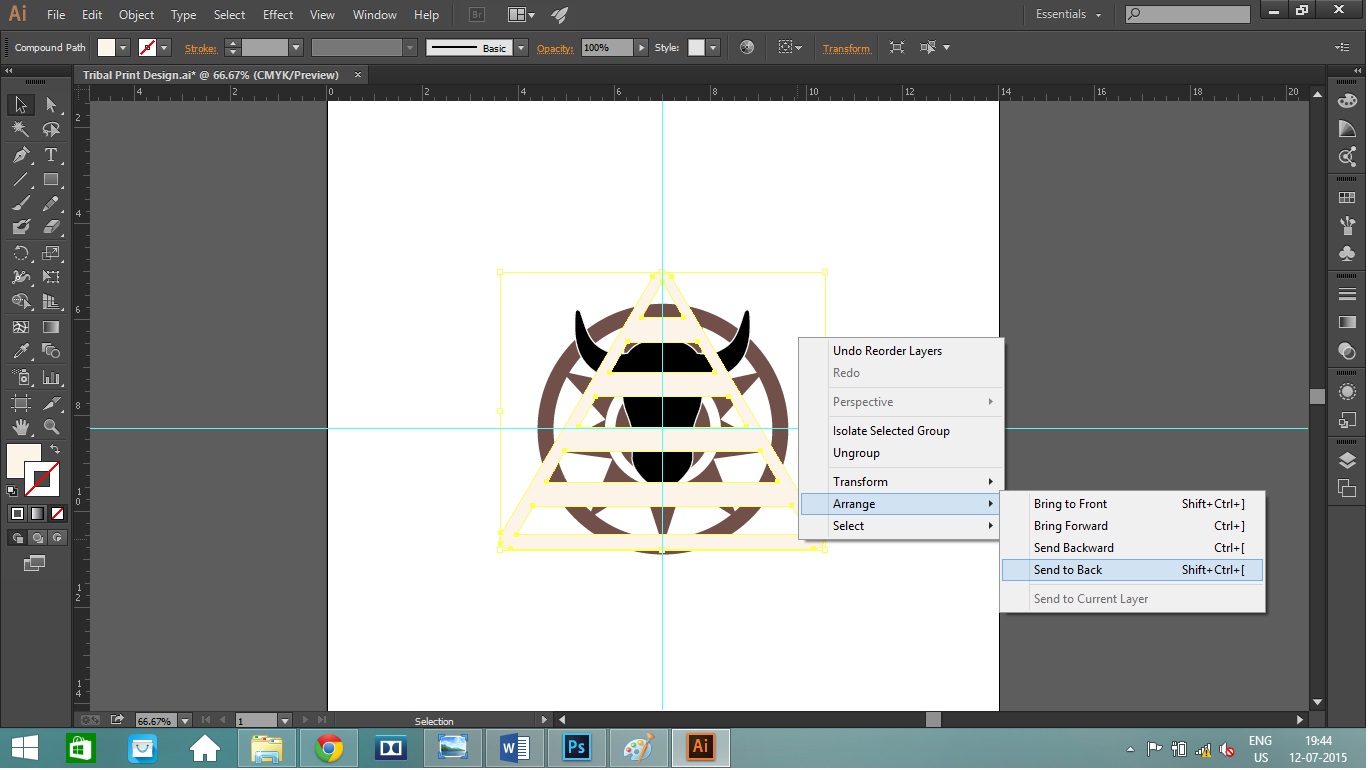Open the Object menu
This screenshot has width=1368, height=770.
pyautogui.click(x=136, y=15)
